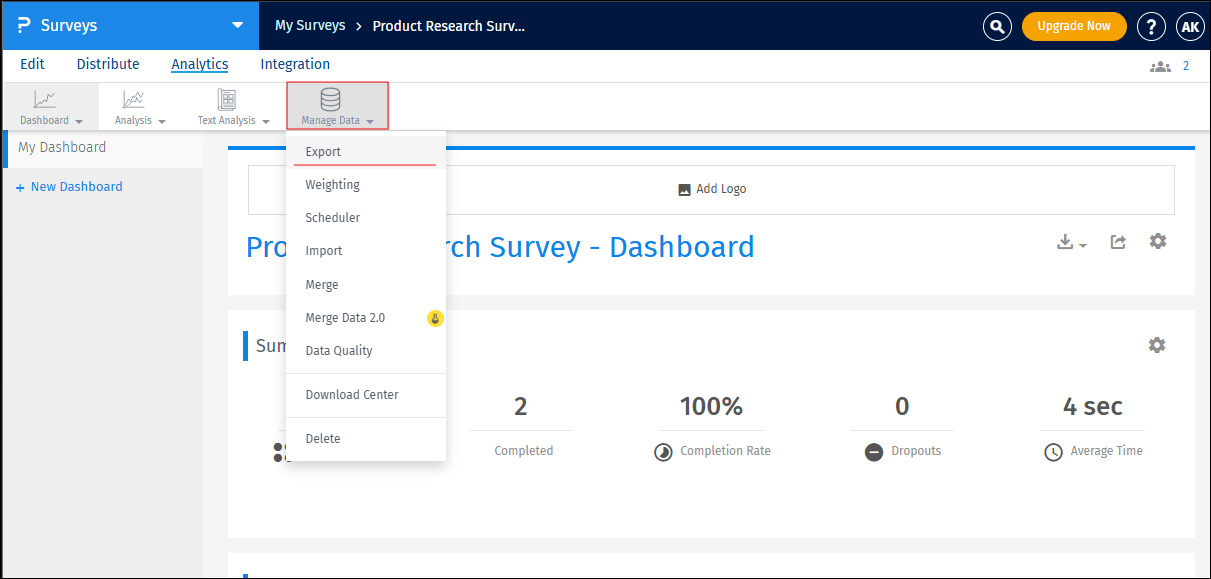The image size is (1211, 579).
Task: Click the Upgrade Now button
Action: click(1074, 26)
